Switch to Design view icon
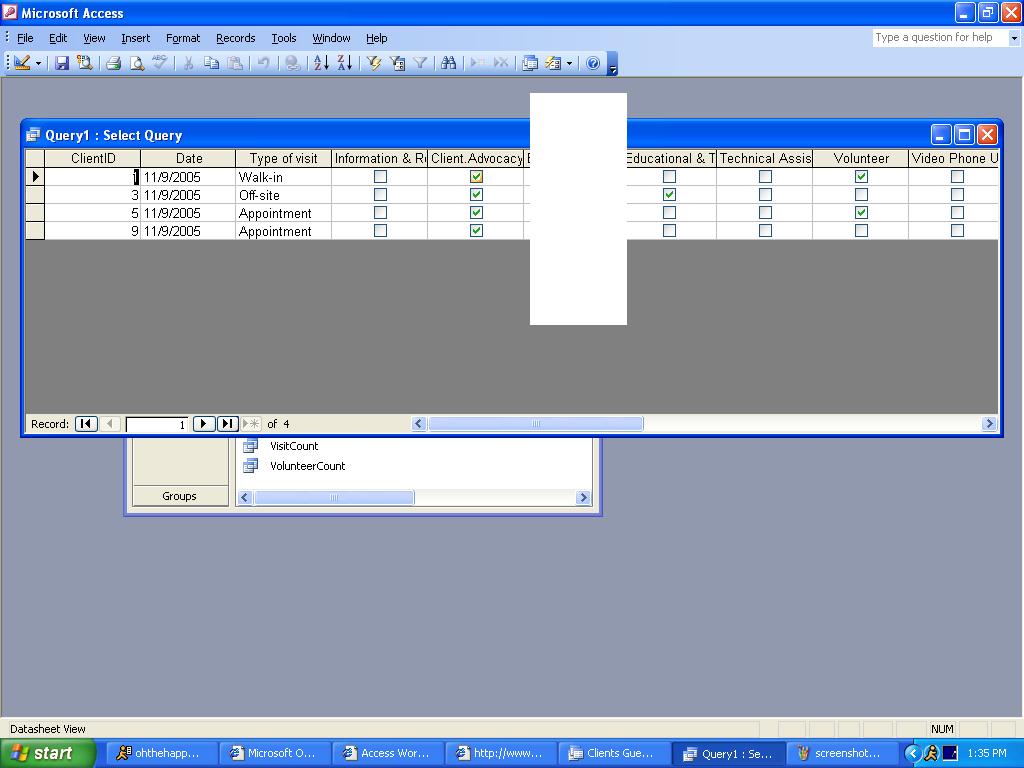 (x=22, y=63)
